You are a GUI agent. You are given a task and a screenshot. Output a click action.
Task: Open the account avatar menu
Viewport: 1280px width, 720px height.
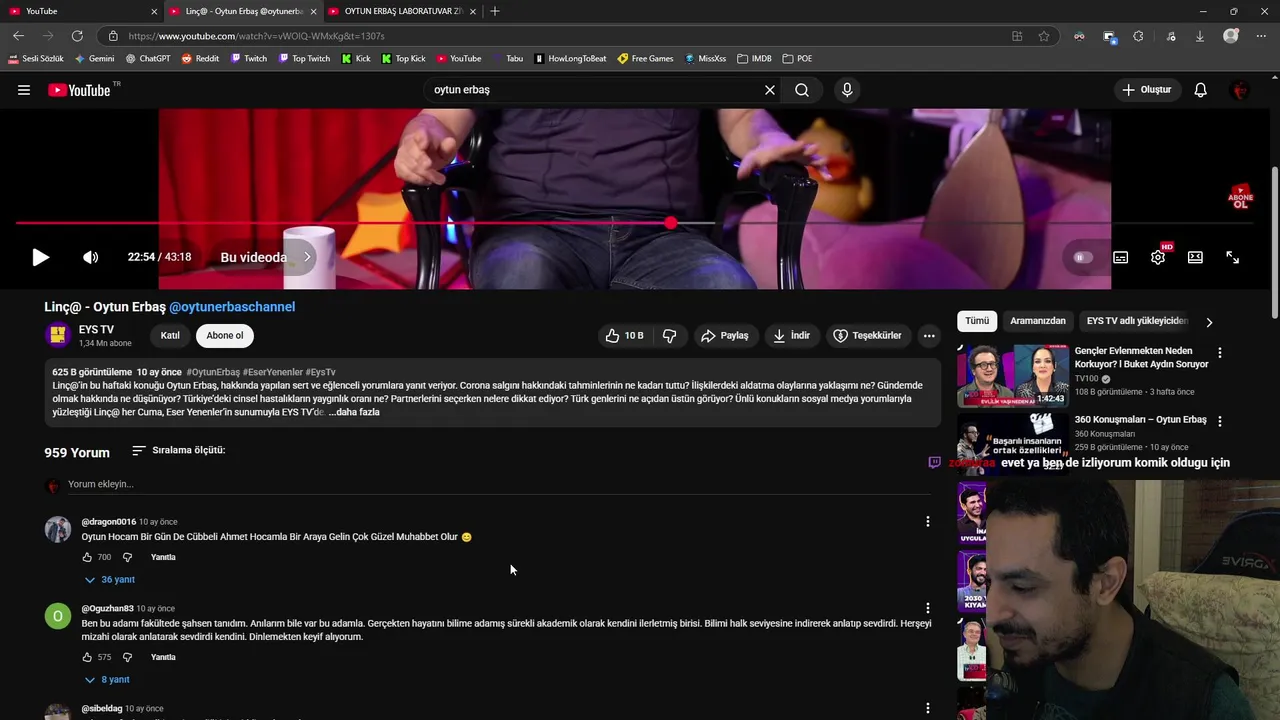coord(1241,90)
